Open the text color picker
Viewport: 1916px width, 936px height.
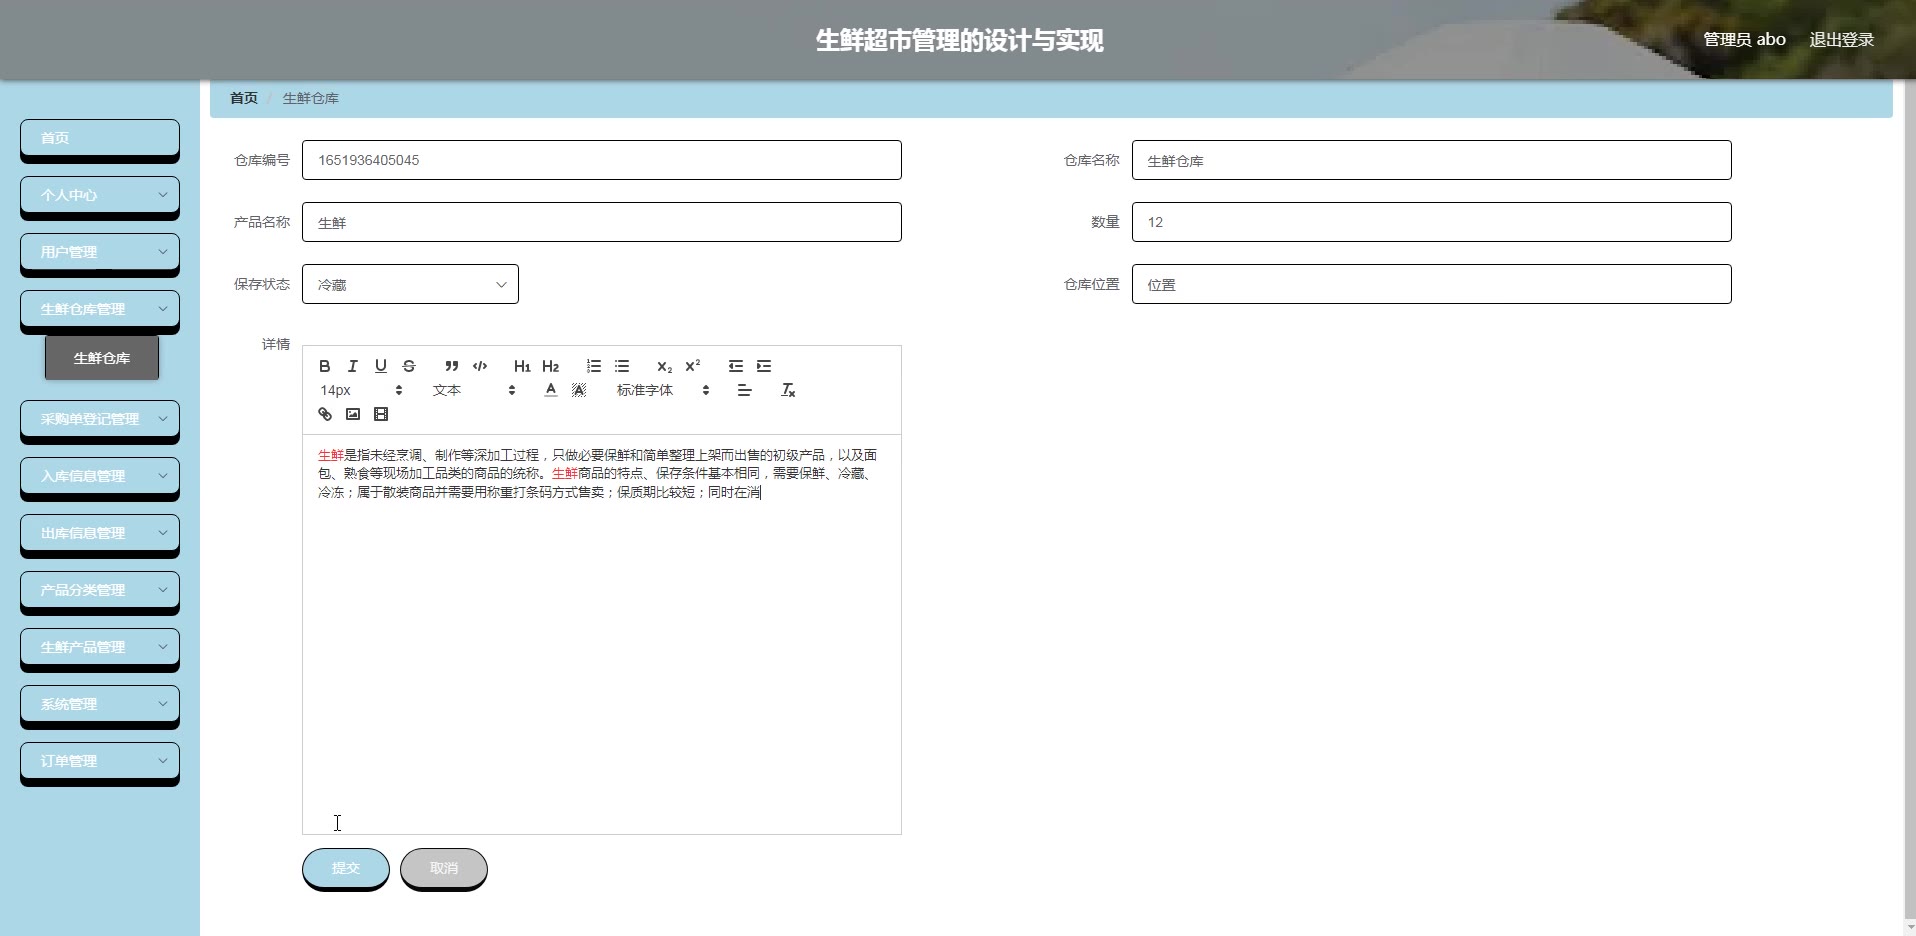[x=551, y=390]
